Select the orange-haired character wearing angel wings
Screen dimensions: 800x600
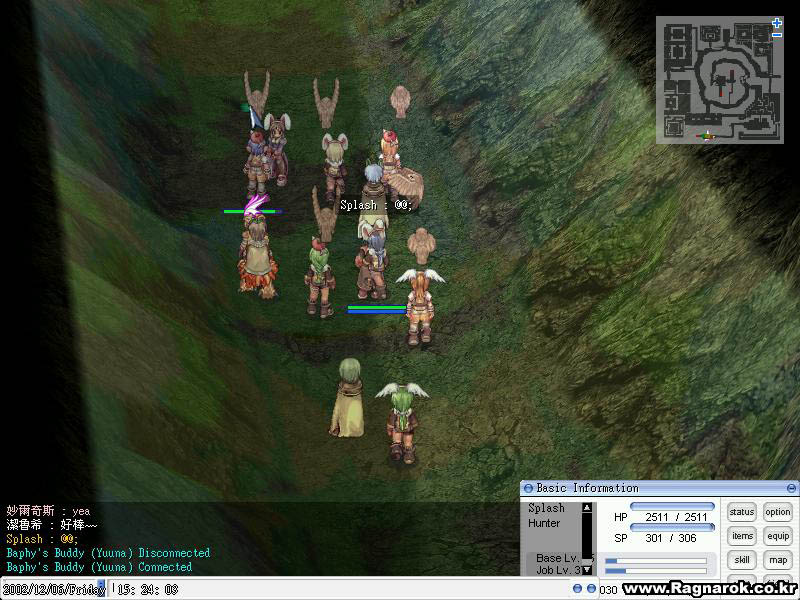point(420,306)
